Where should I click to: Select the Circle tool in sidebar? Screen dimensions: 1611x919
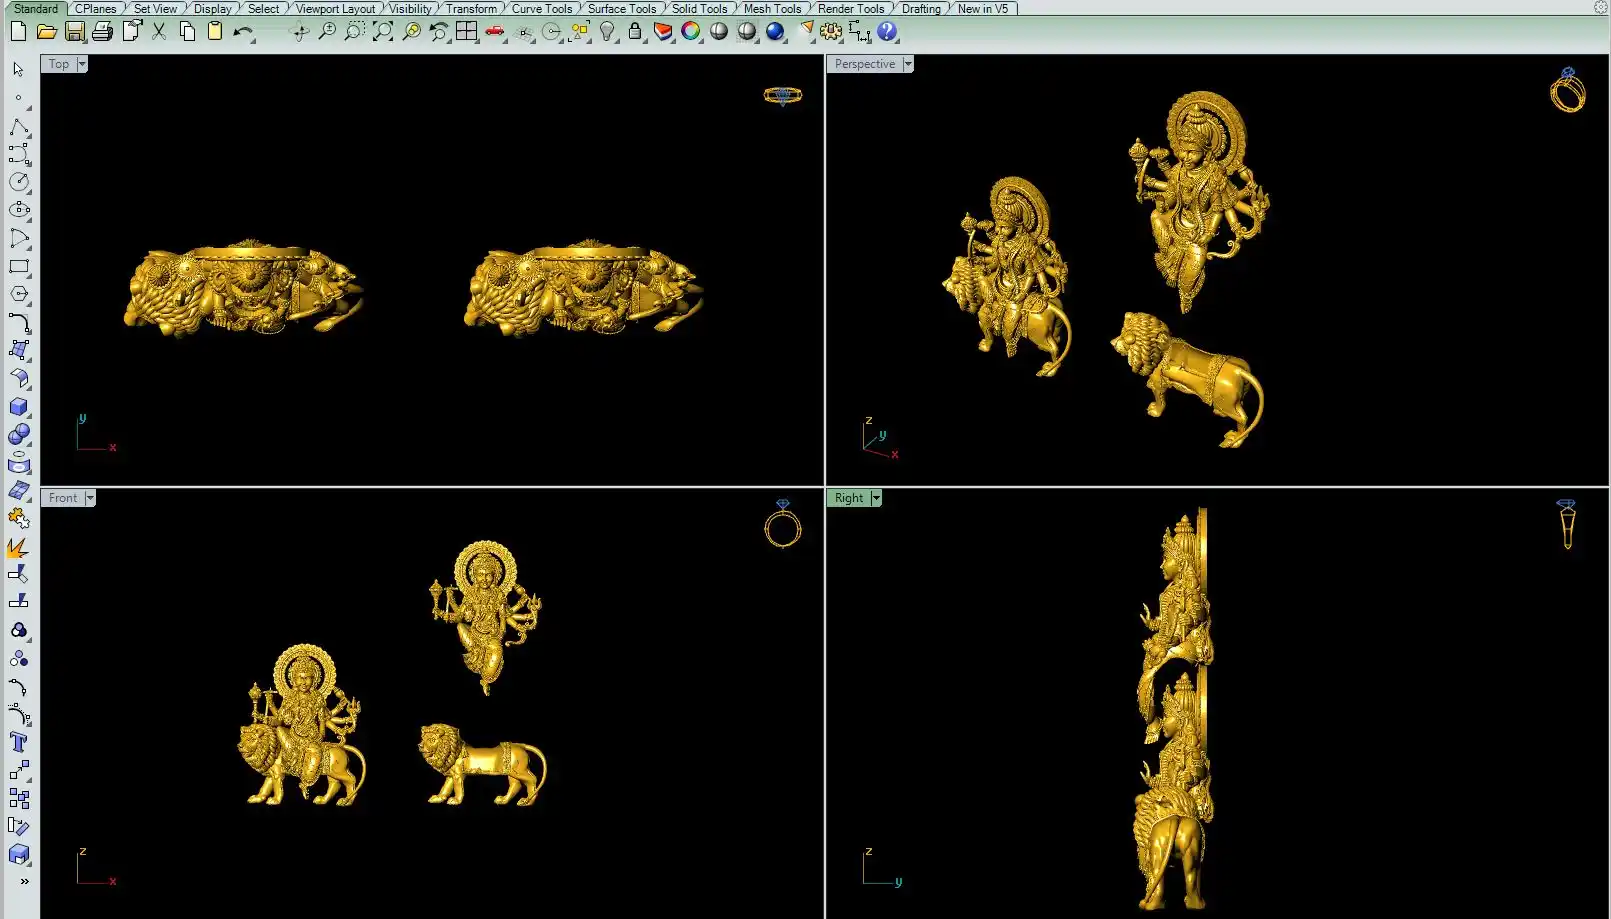(19, 182)
